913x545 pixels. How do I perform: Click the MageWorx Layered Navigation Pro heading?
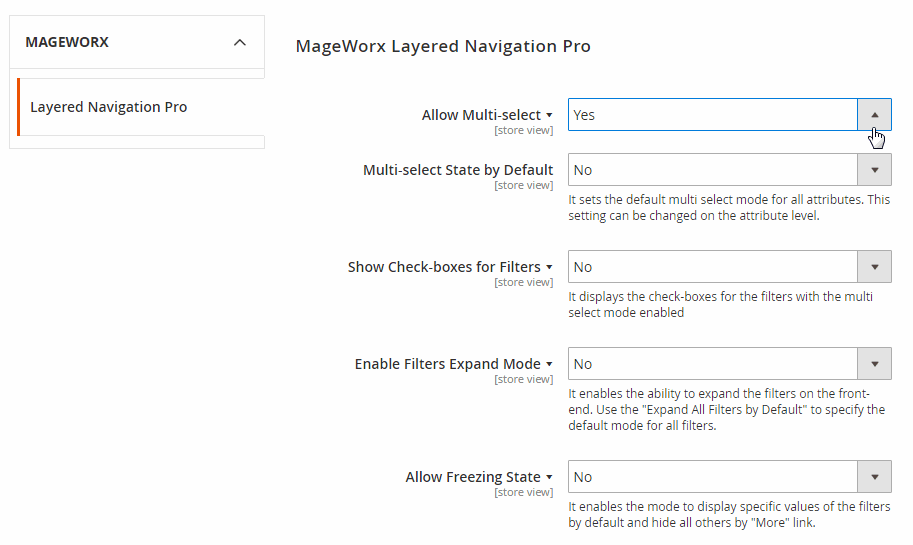point(443,46)
